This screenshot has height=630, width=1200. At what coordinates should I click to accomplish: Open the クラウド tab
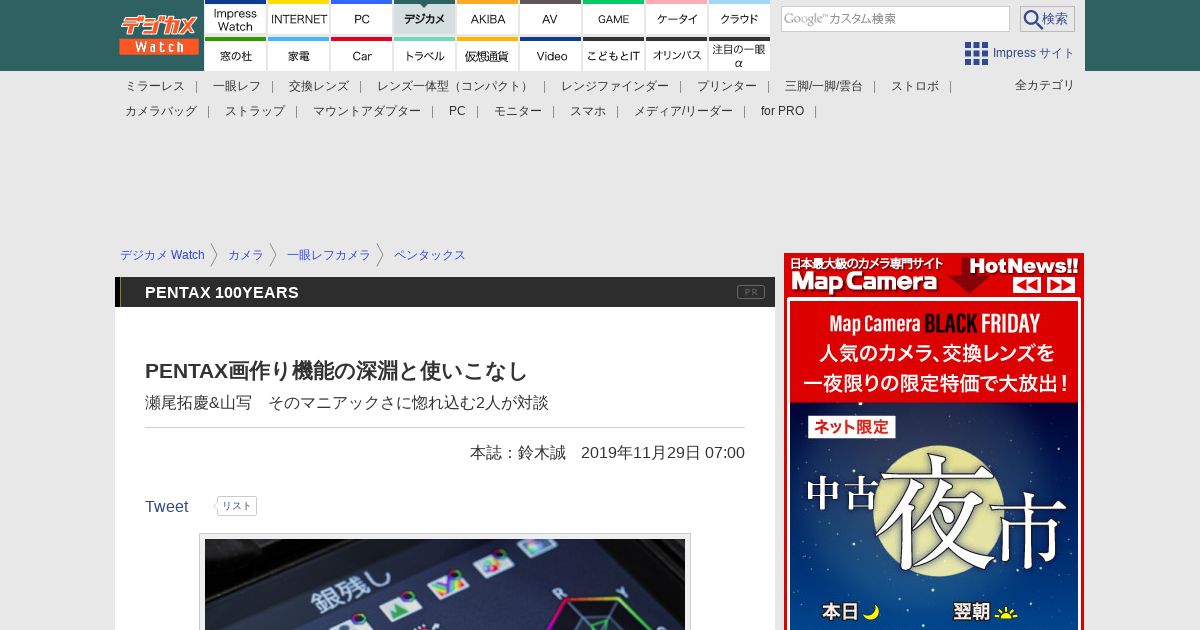739,18
